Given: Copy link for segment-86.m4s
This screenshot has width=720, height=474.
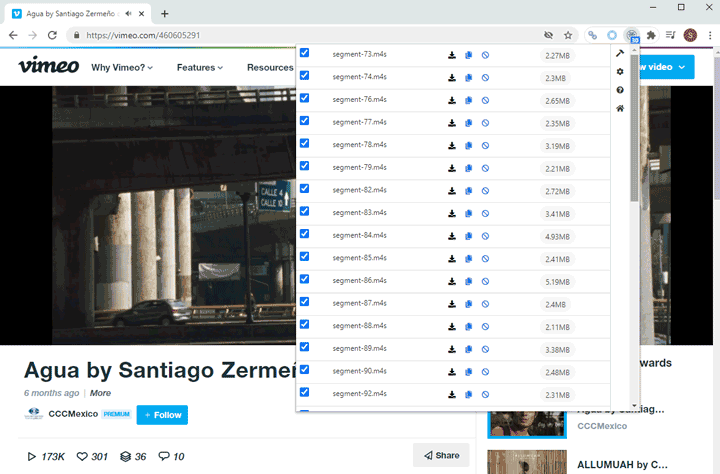Looking at the screenshot, I should click(468, 282).
